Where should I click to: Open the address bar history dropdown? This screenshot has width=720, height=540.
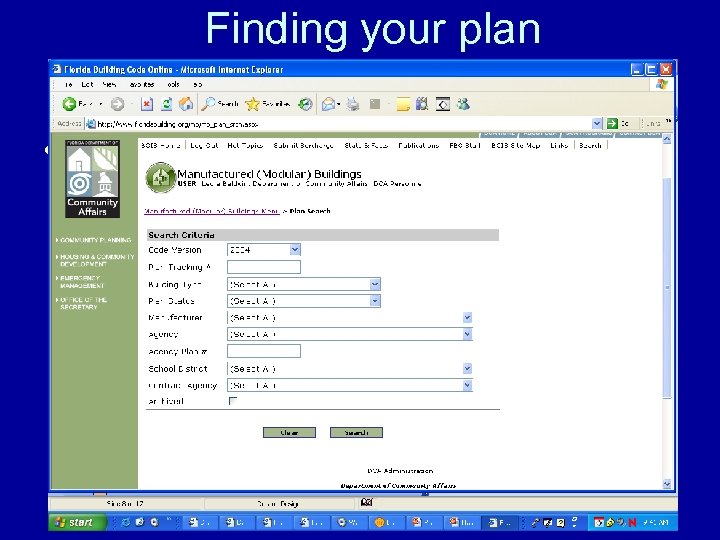[596, 123]
